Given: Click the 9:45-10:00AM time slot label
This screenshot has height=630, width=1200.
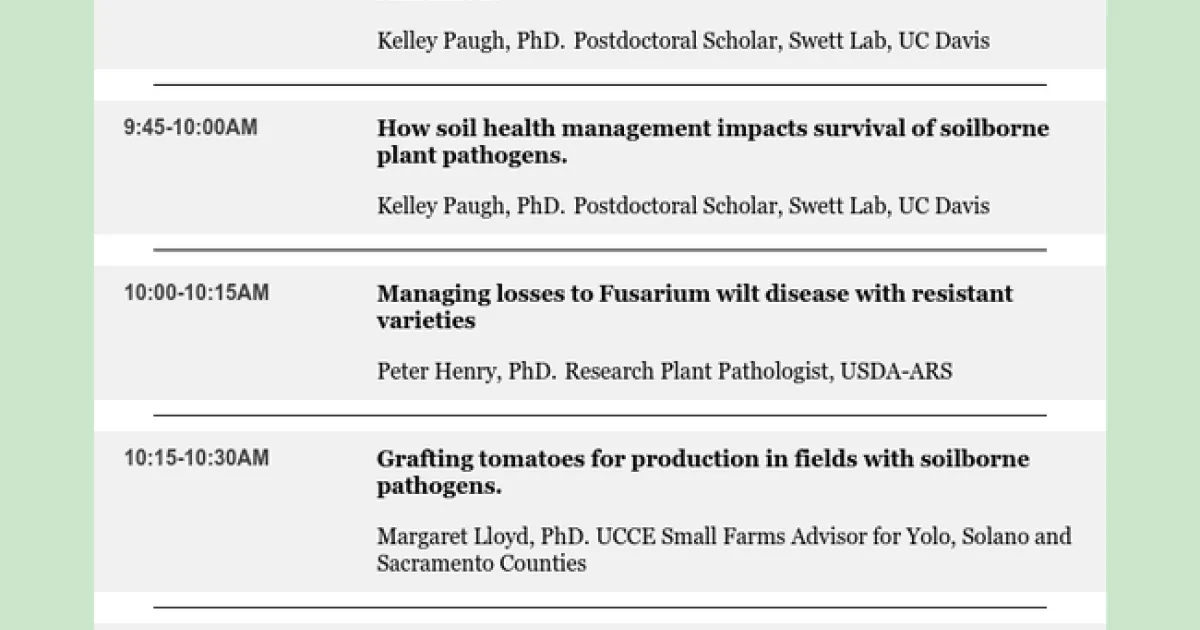Looking at the screenshot, I should pyautogui.click(x=190, y=128).
